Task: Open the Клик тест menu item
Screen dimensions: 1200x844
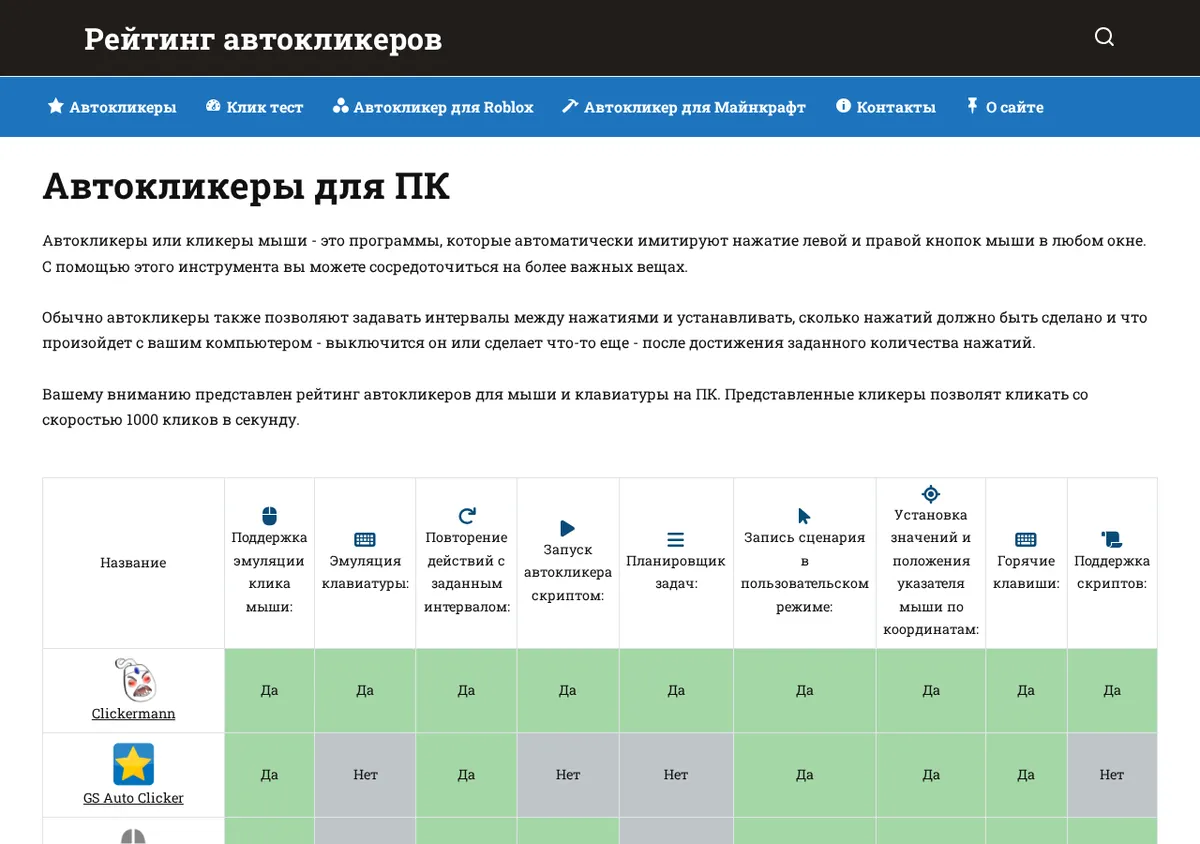Action: [x=254, y=107]
